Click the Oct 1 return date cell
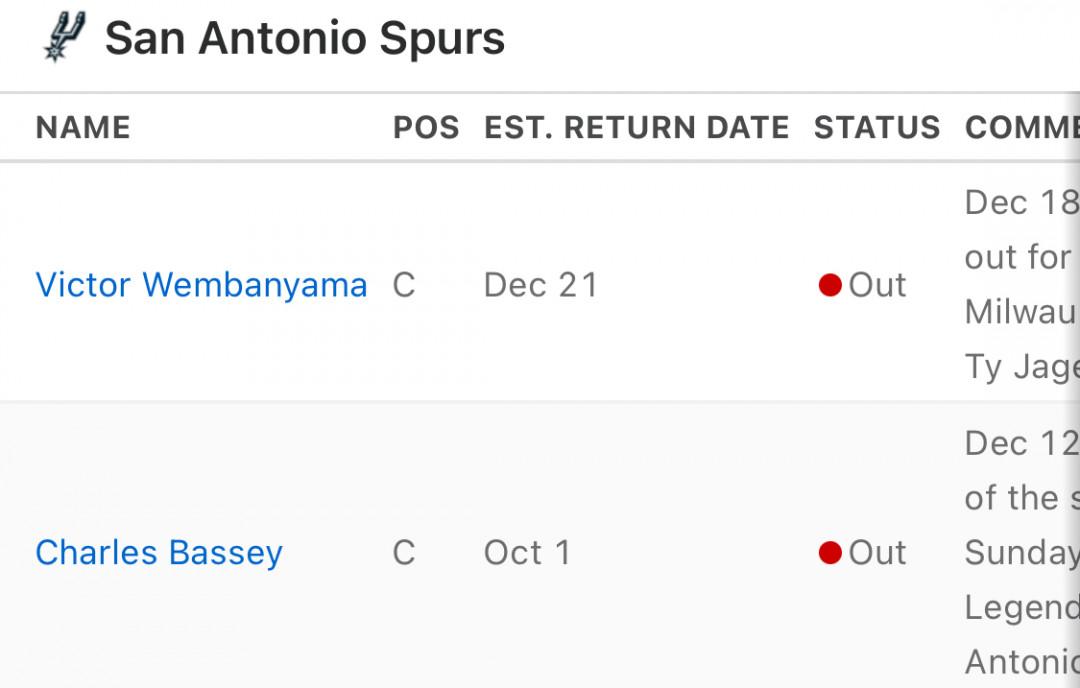The height and width of the screenshot is (688, 1080). pos(528,552)
